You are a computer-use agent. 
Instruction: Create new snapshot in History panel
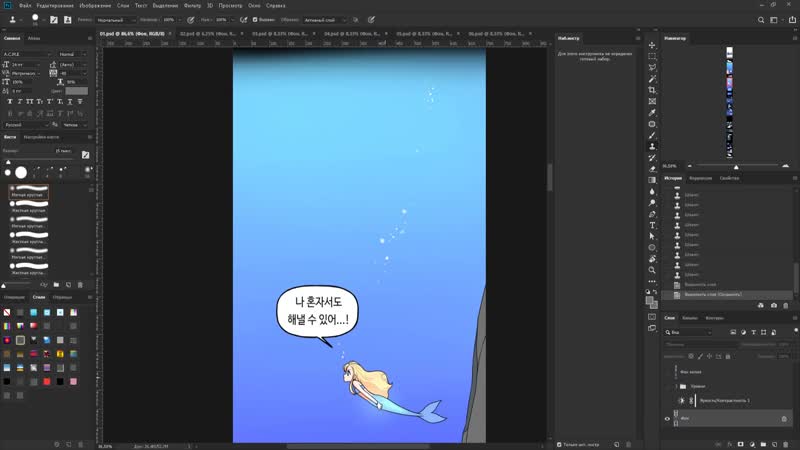pyautogui.click(x=774, y=305)
